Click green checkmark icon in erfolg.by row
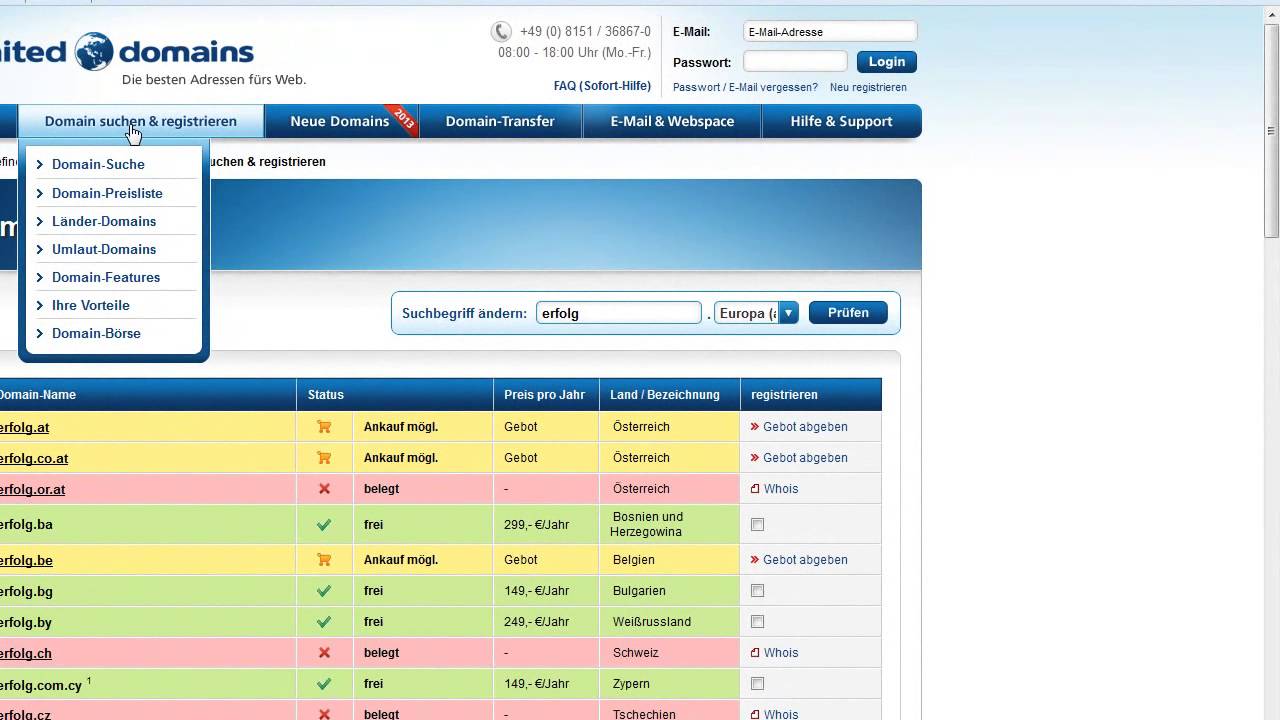The image size is (1280, 720). [x=324, y=622]
